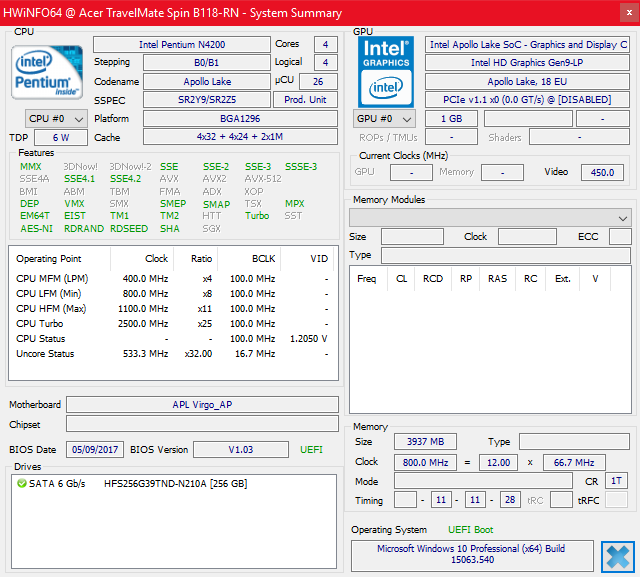The height and width of the screenshot is (577, 640).
Task: Click the memory size 3937 MB field
Action: 426,441
